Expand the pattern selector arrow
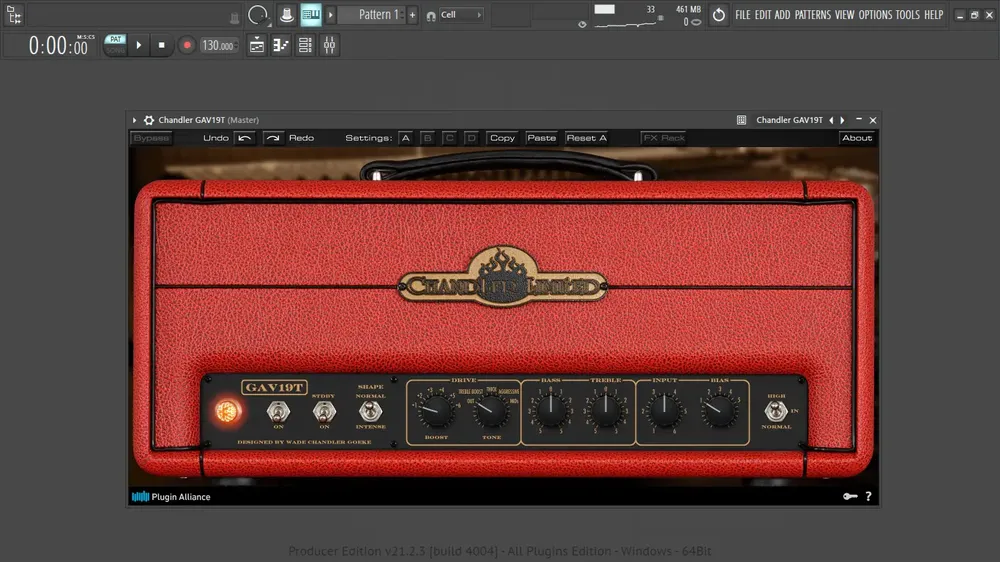Image resolution: width=1000 pixels, height=562 pixels. click(330, 15)
